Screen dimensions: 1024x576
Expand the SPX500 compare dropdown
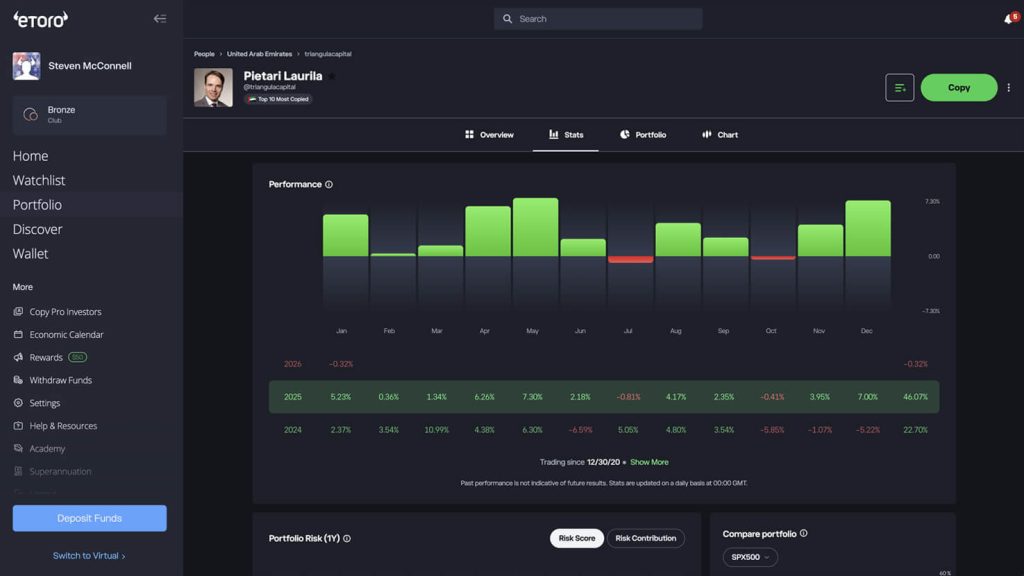pyautogui.click(x=750, y=557)
